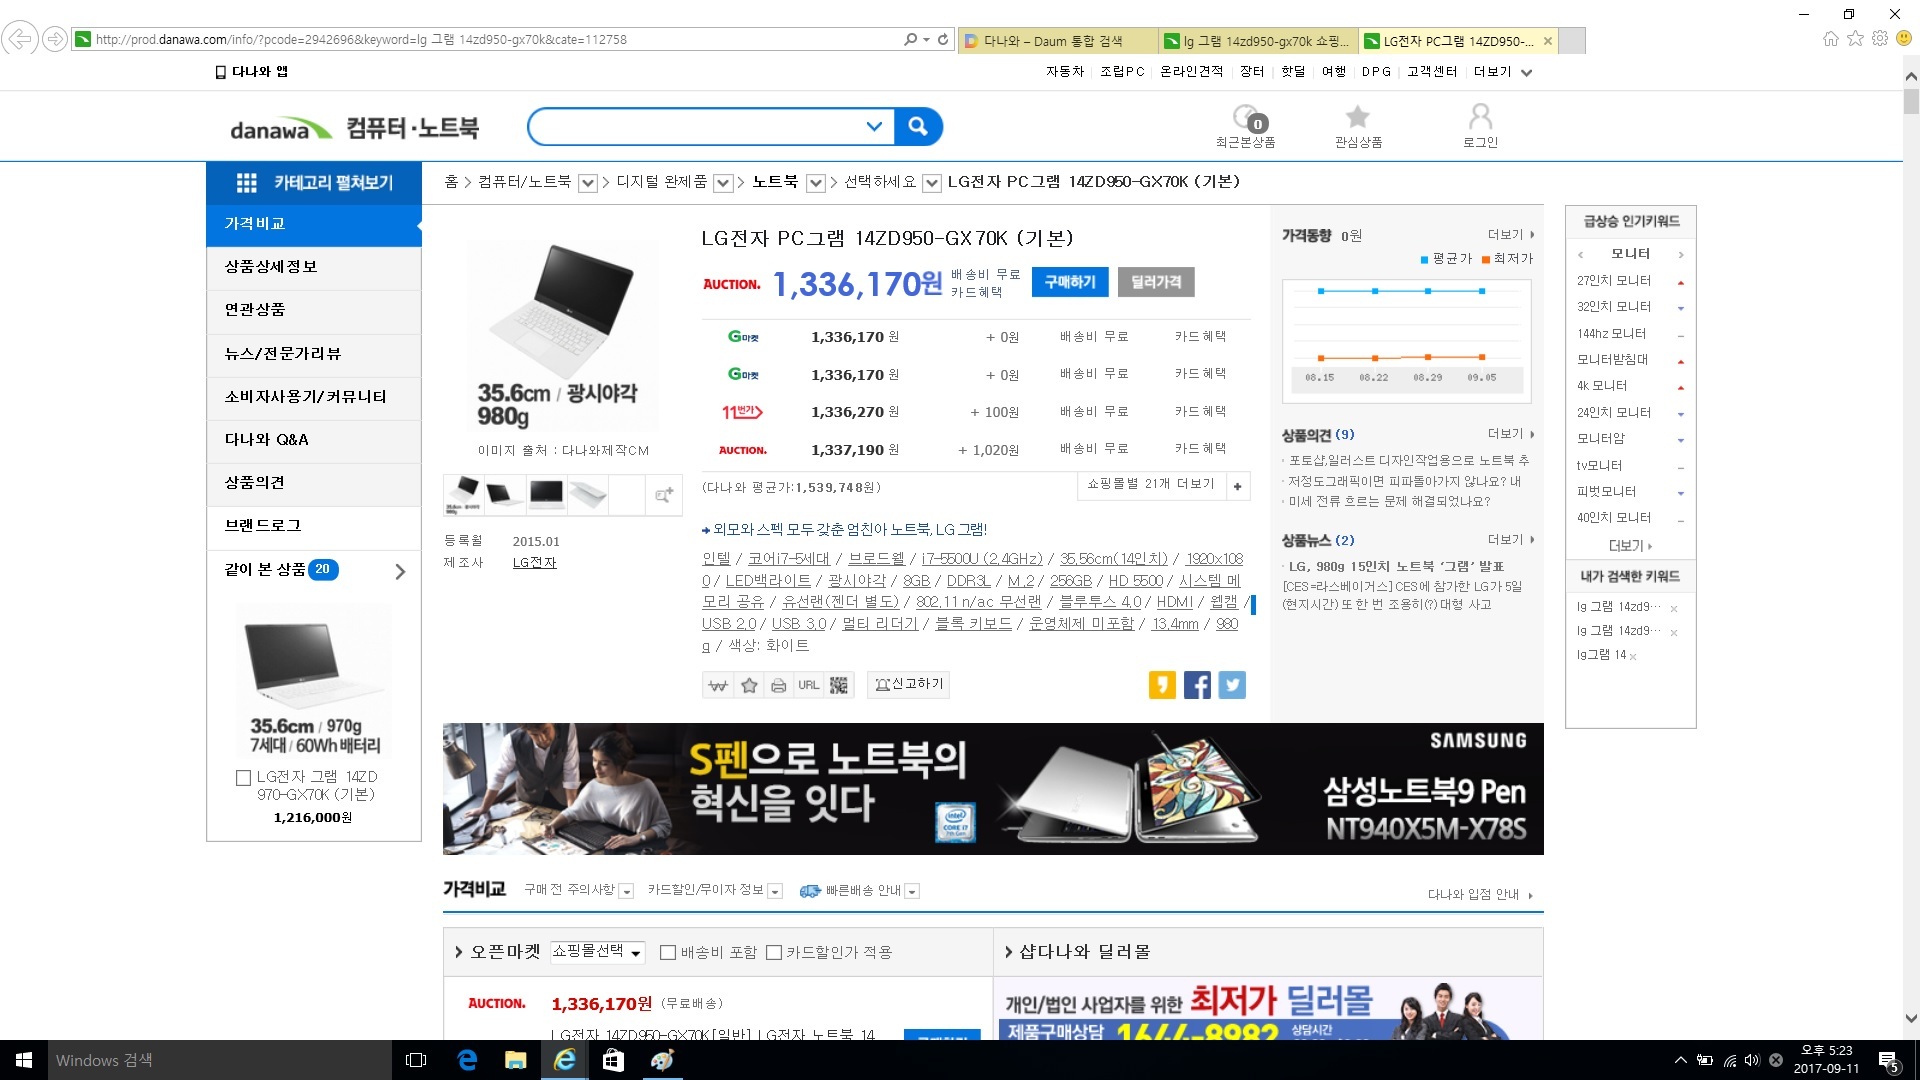Share product on Twitter
The width and height of the screenshot is (1920, 1080).
click(x=1232, y=685)
